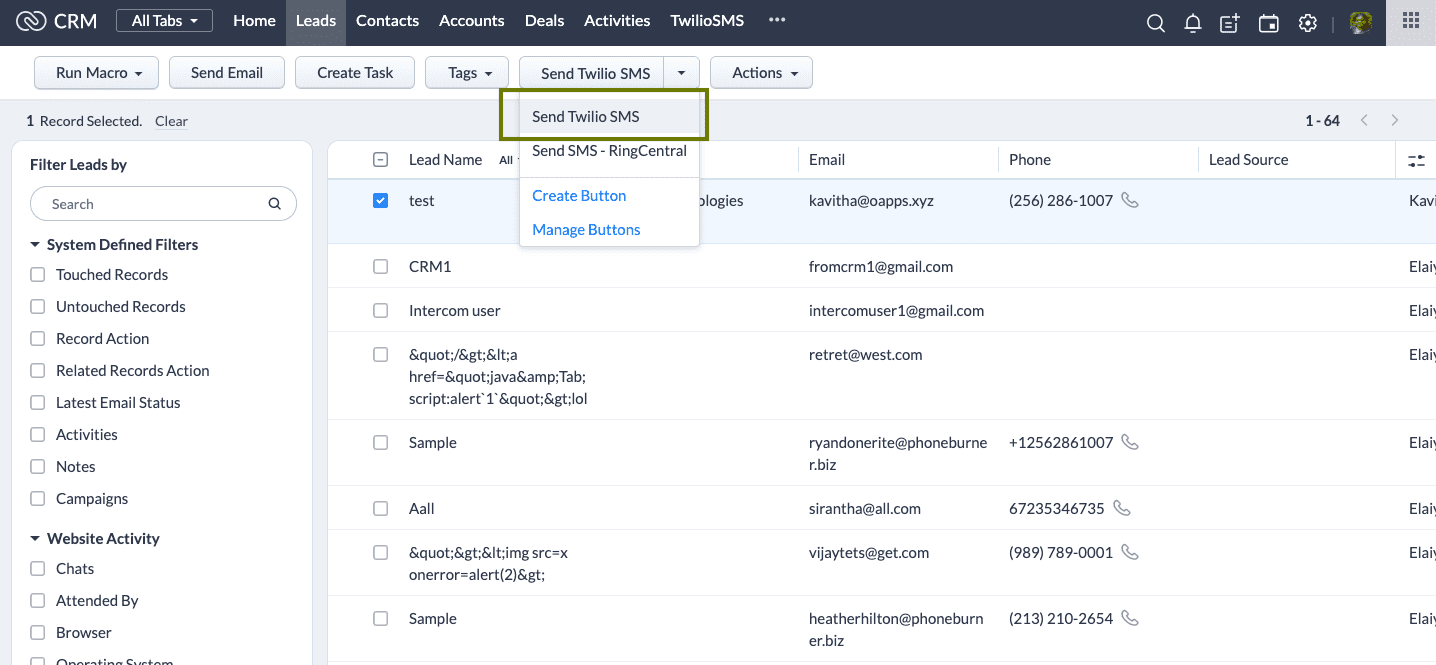Open the Run Macro dropdown

[x=96, y=72]
